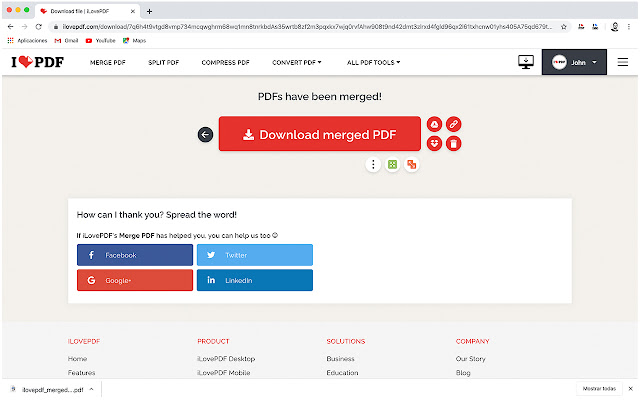Open the Aplicaciones bookmarks shortcut

(27, 40)
